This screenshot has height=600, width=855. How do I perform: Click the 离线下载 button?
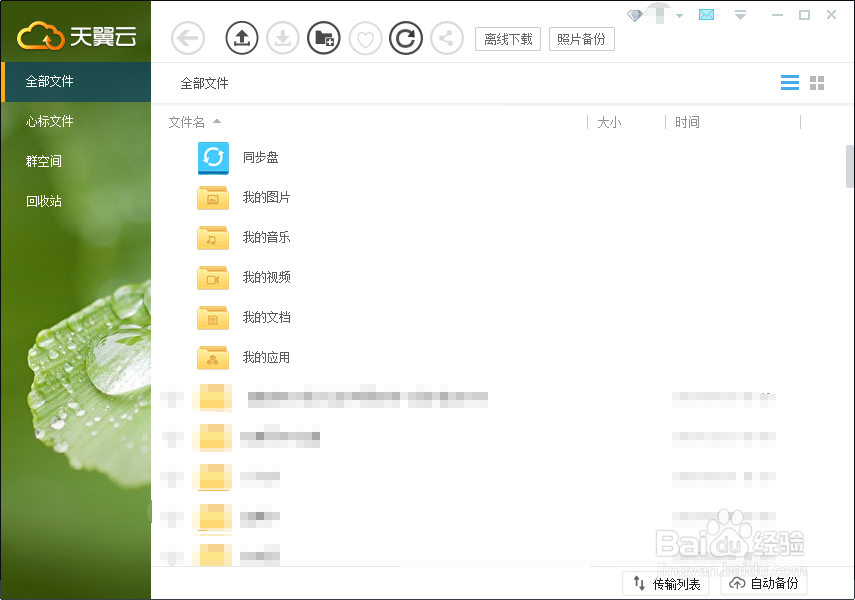[507, 38]
